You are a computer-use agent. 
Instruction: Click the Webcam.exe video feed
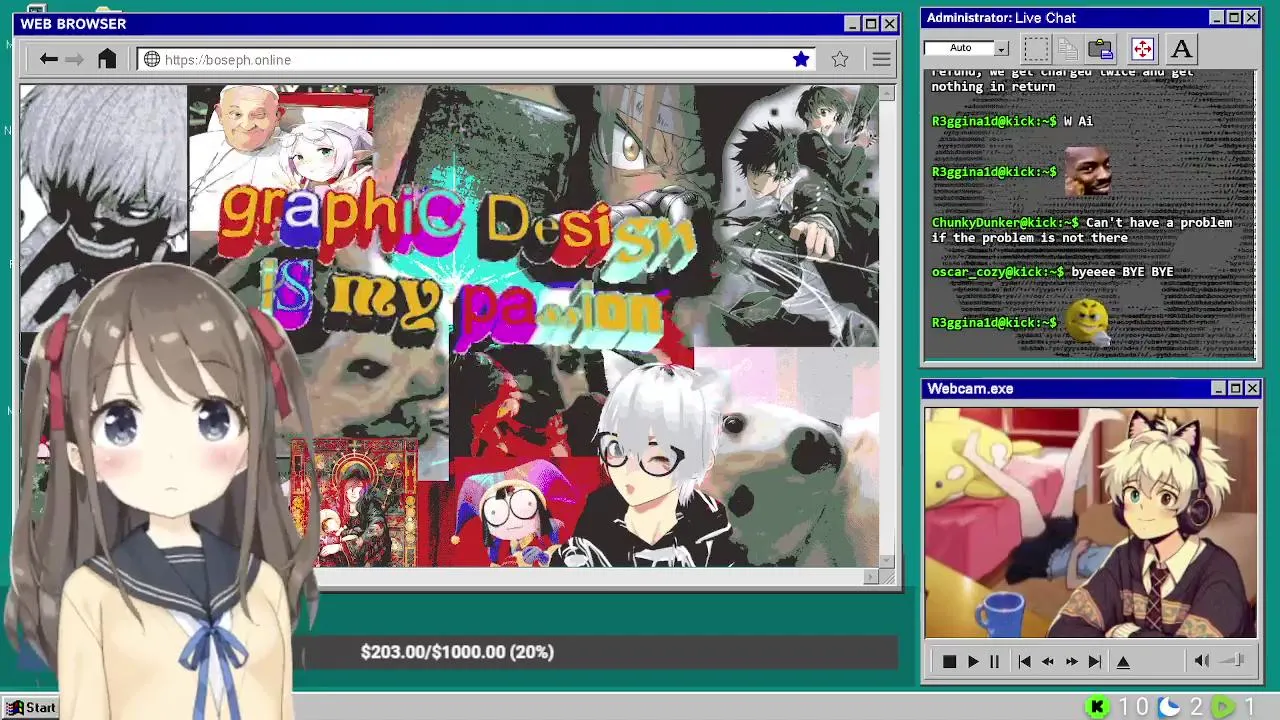tap(1091, 522)
